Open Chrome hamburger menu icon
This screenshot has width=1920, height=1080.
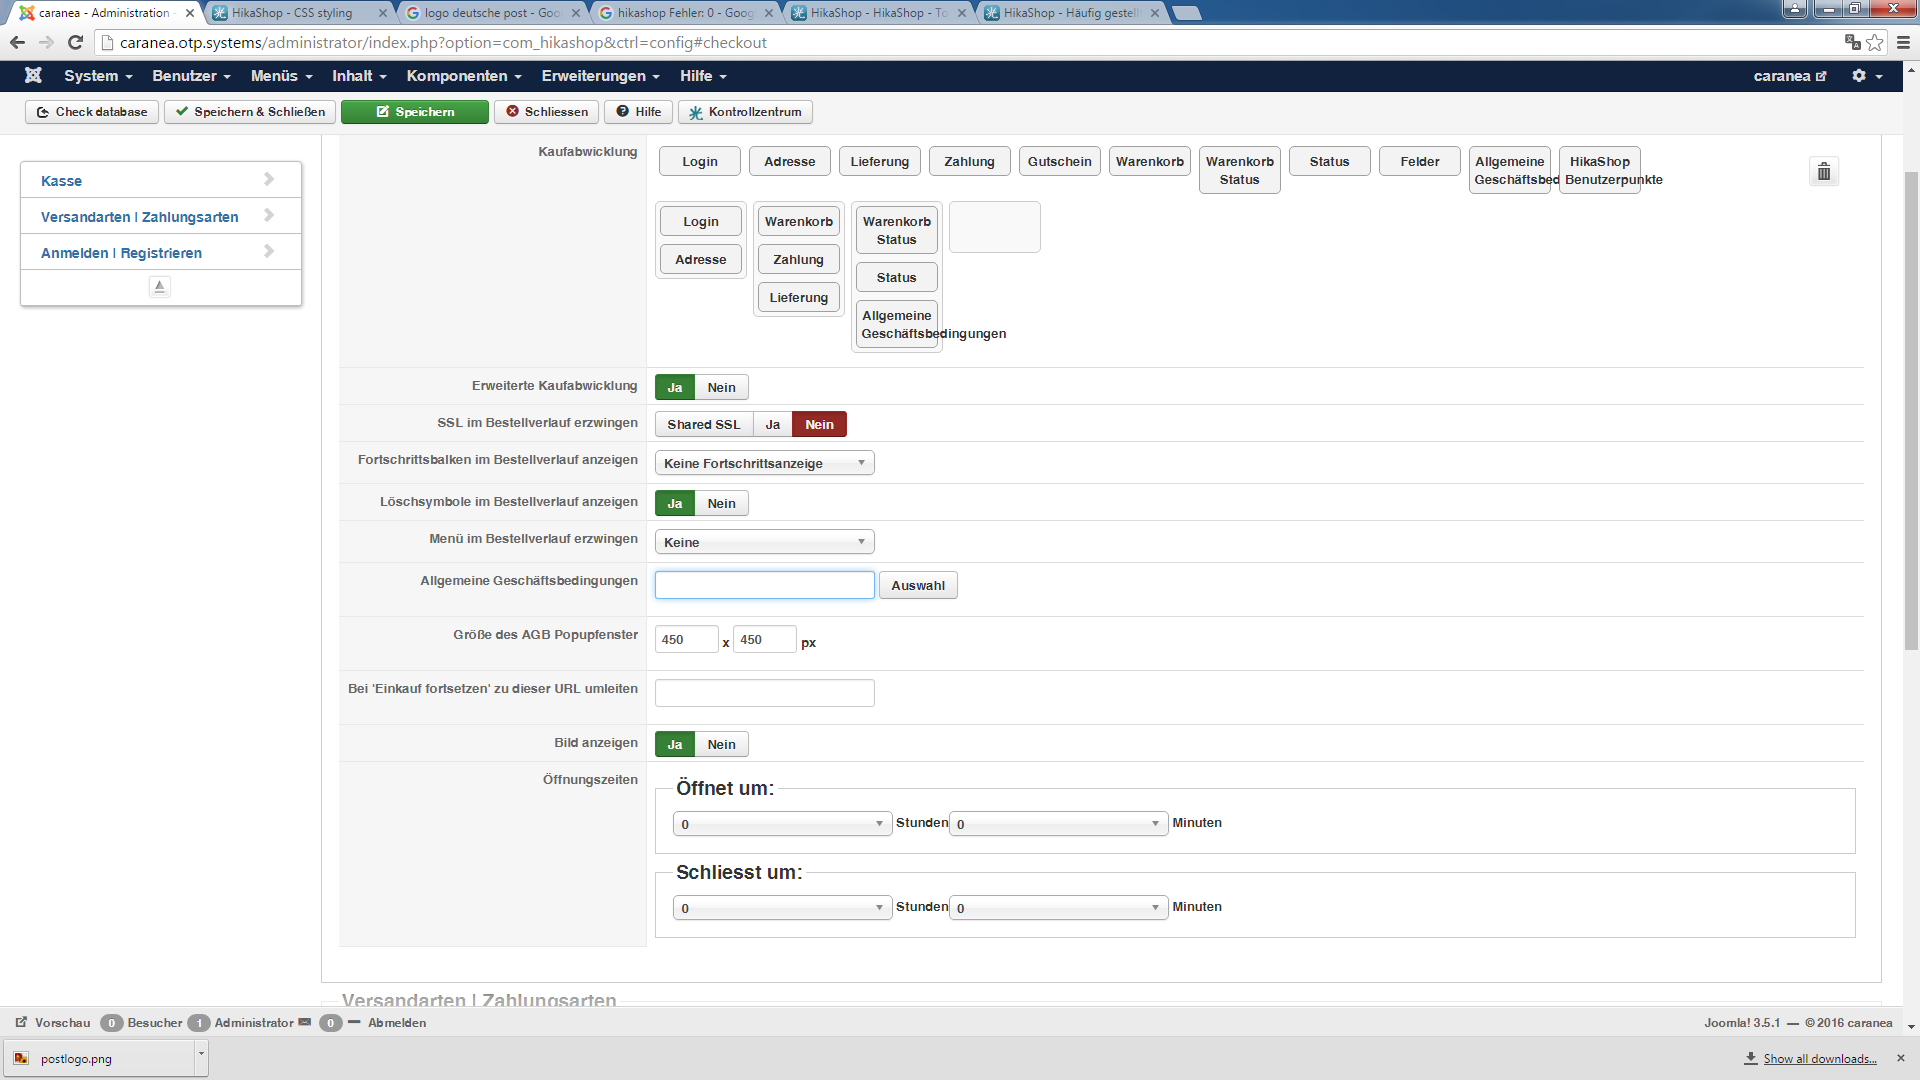[1903, 42]
